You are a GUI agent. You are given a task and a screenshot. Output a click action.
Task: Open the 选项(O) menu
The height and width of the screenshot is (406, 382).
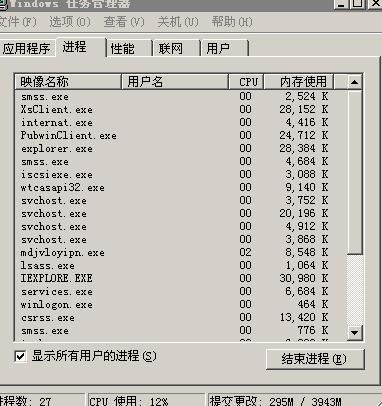coord(70,22)
